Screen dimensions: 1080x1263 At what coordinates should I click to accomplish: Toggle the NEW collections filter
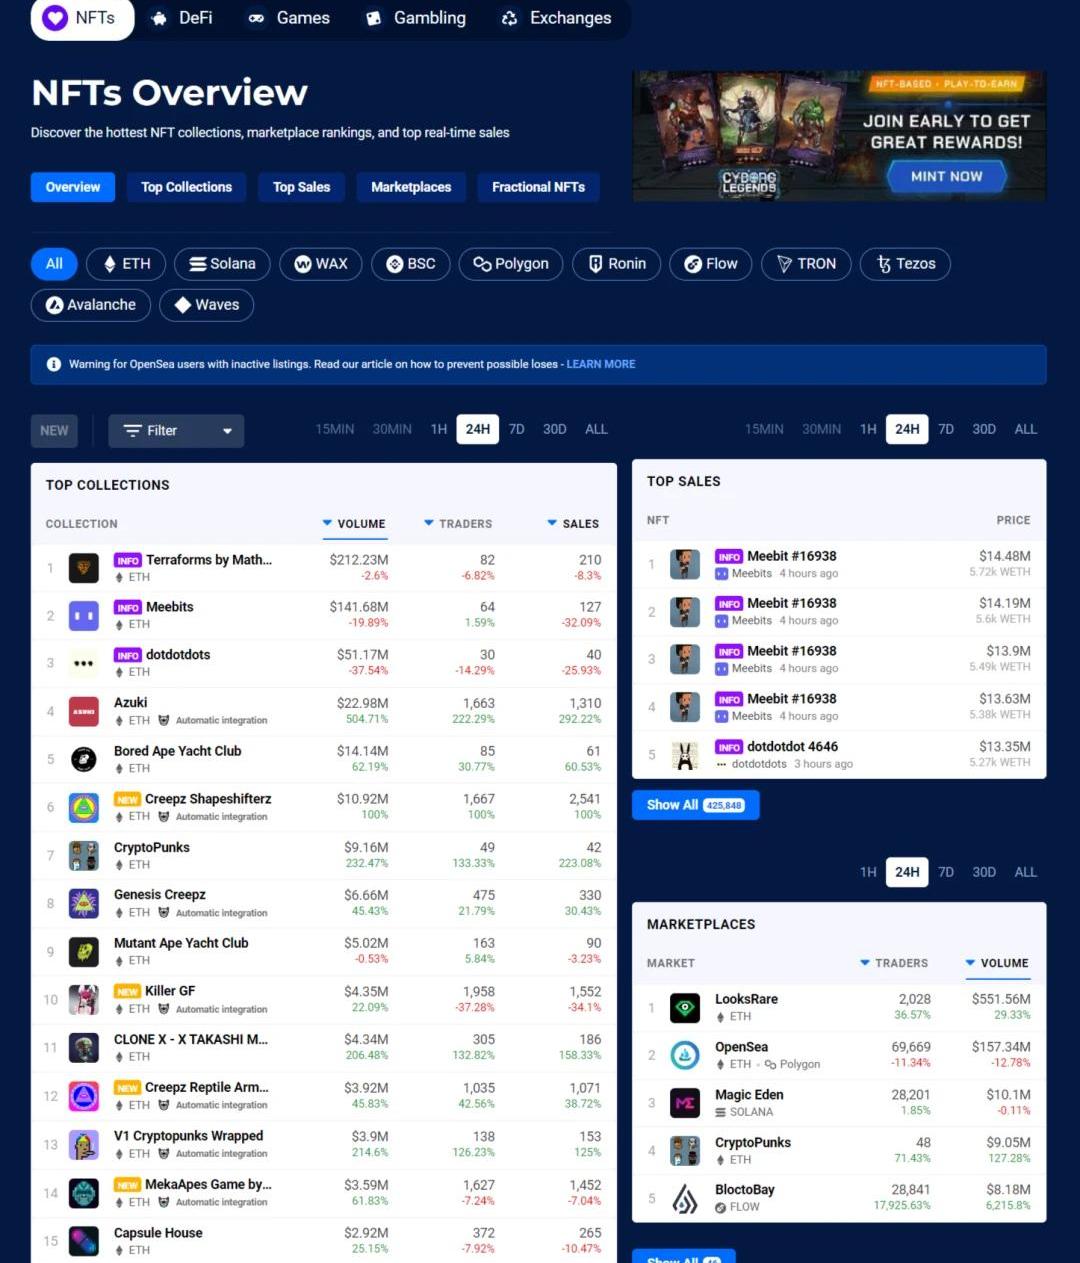pos(54,430)
